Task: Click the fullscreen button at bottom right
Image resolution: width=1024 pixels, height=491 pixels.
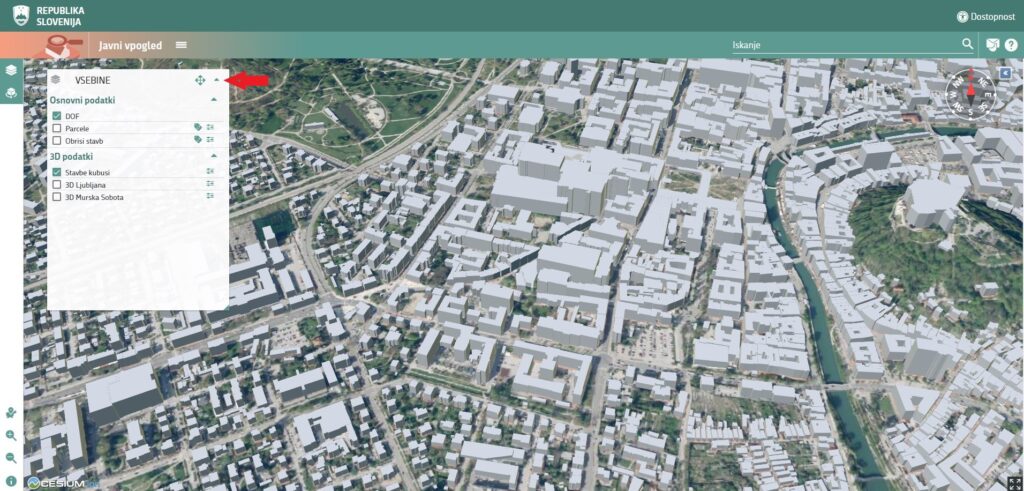Action: (x=1013, y=482)
